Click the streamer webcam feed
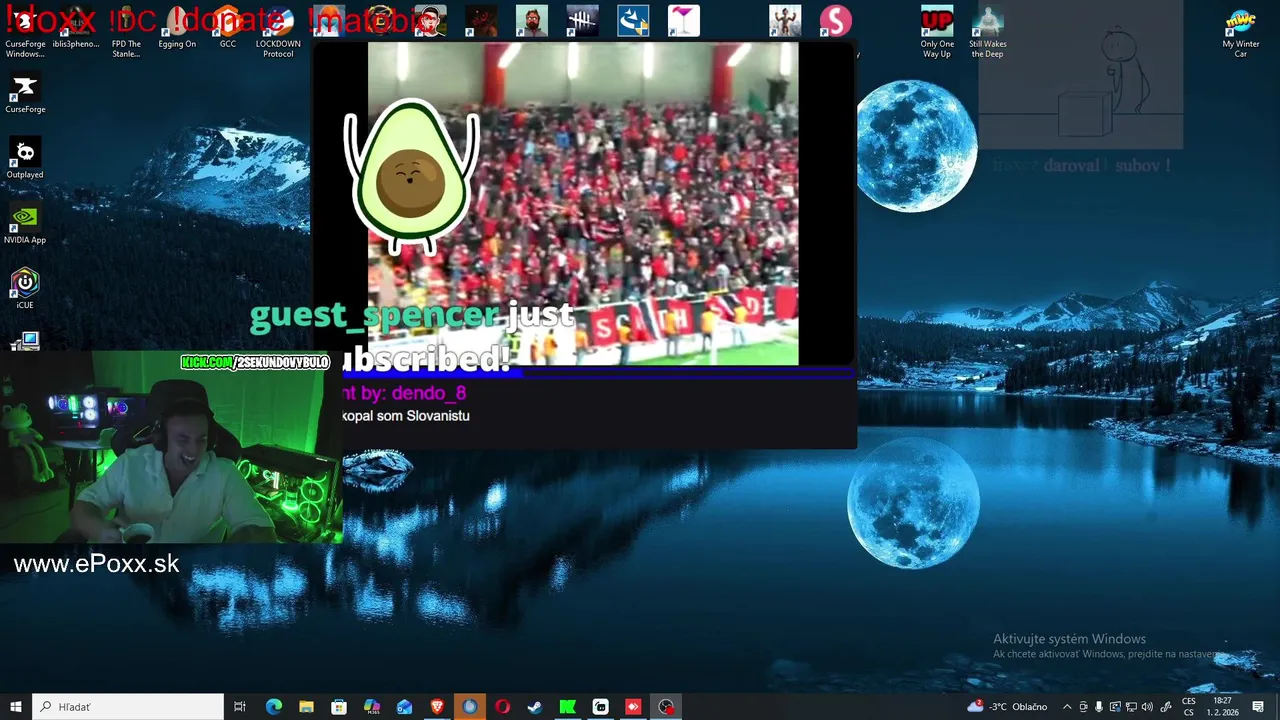The width and height of the screenshot is (1280, 720). pos(171,447)
